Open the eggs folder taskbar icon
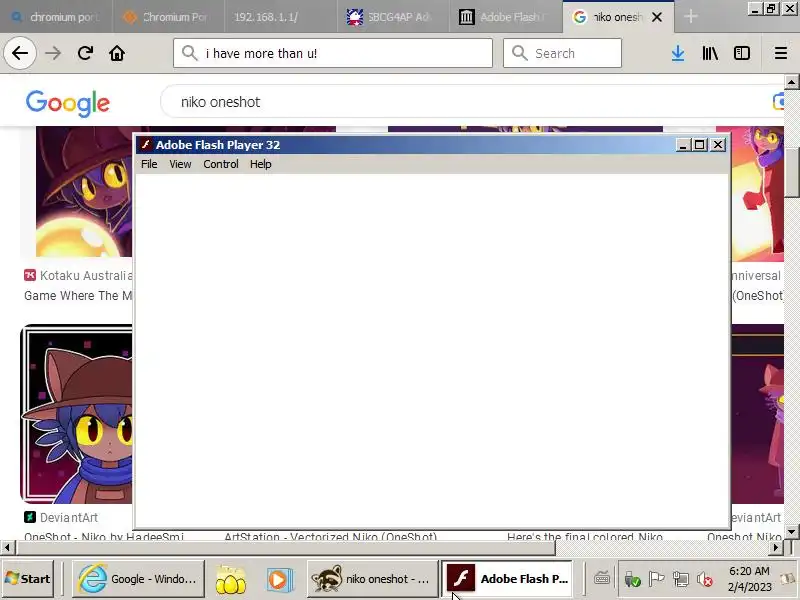Image resolution: width=800 pixels, height=600 pixels. pyautogui.click(x=231, y=579)
